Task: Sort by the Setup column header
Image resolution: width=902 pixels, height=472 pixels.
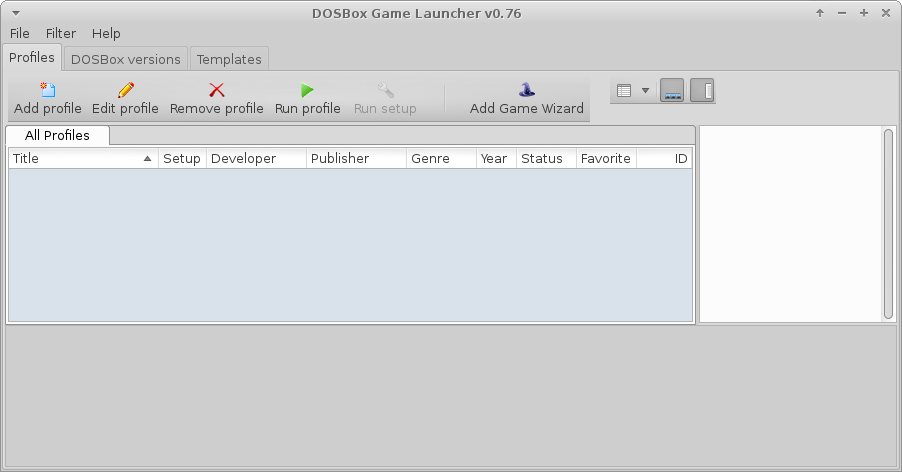Action: (182, 159)
